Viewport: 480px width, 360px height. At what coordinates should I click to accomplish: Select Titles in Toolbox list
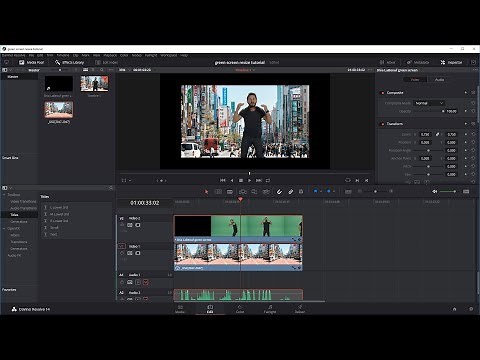pyautogui.click(x=14, y=215)
